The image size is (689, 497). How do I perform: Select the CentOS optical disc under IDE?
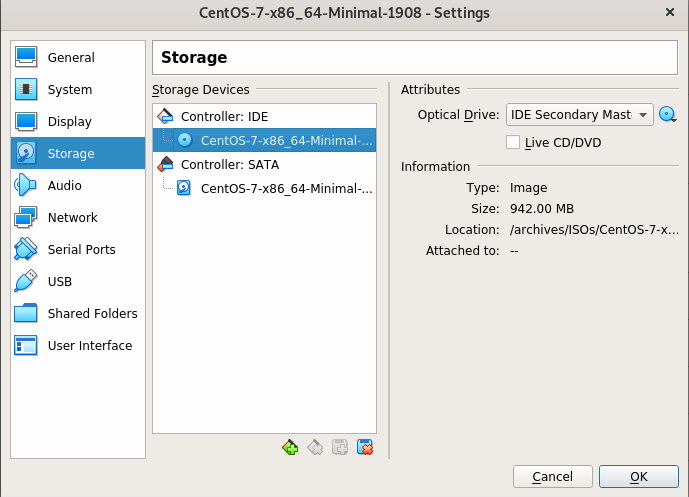265,140
